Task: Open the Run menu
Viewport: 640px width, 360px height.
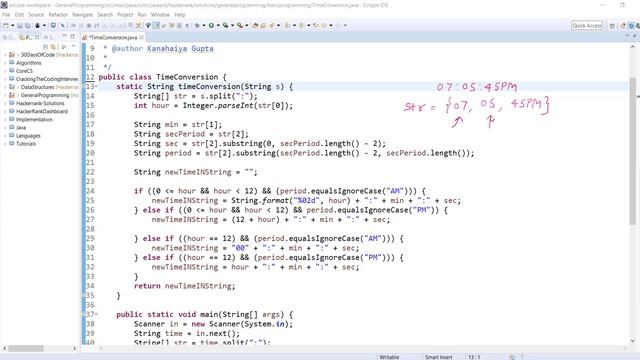Action: [x=142, y=15]
